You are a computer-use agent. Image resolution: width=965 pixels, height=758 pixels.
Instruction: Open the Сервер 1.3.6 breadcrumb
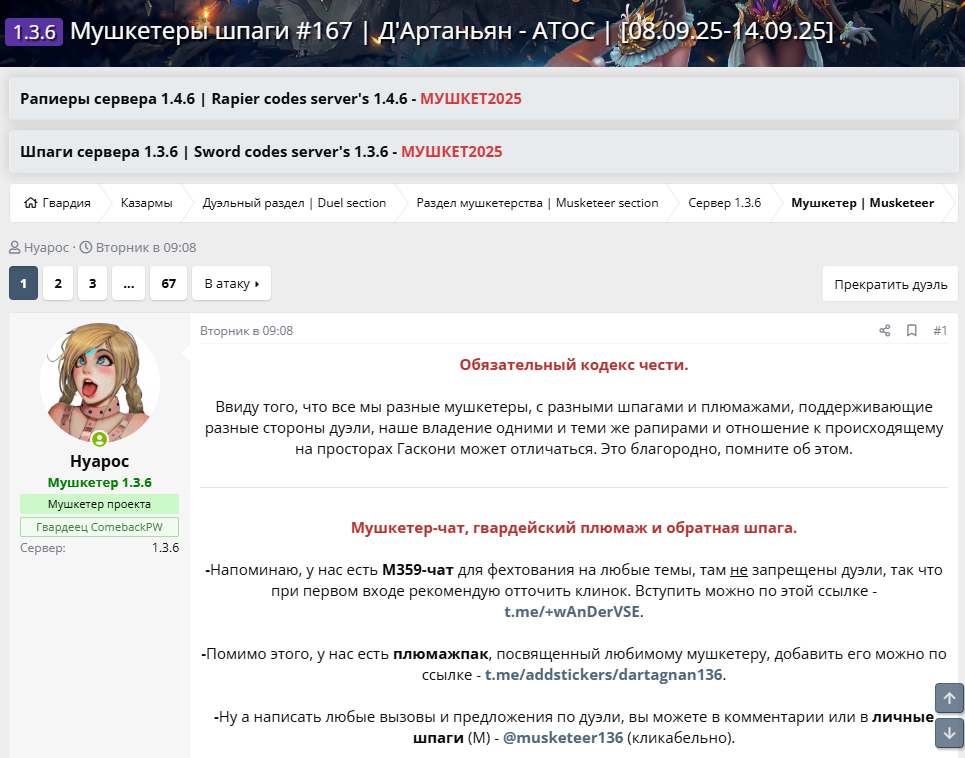pos(724,203)
